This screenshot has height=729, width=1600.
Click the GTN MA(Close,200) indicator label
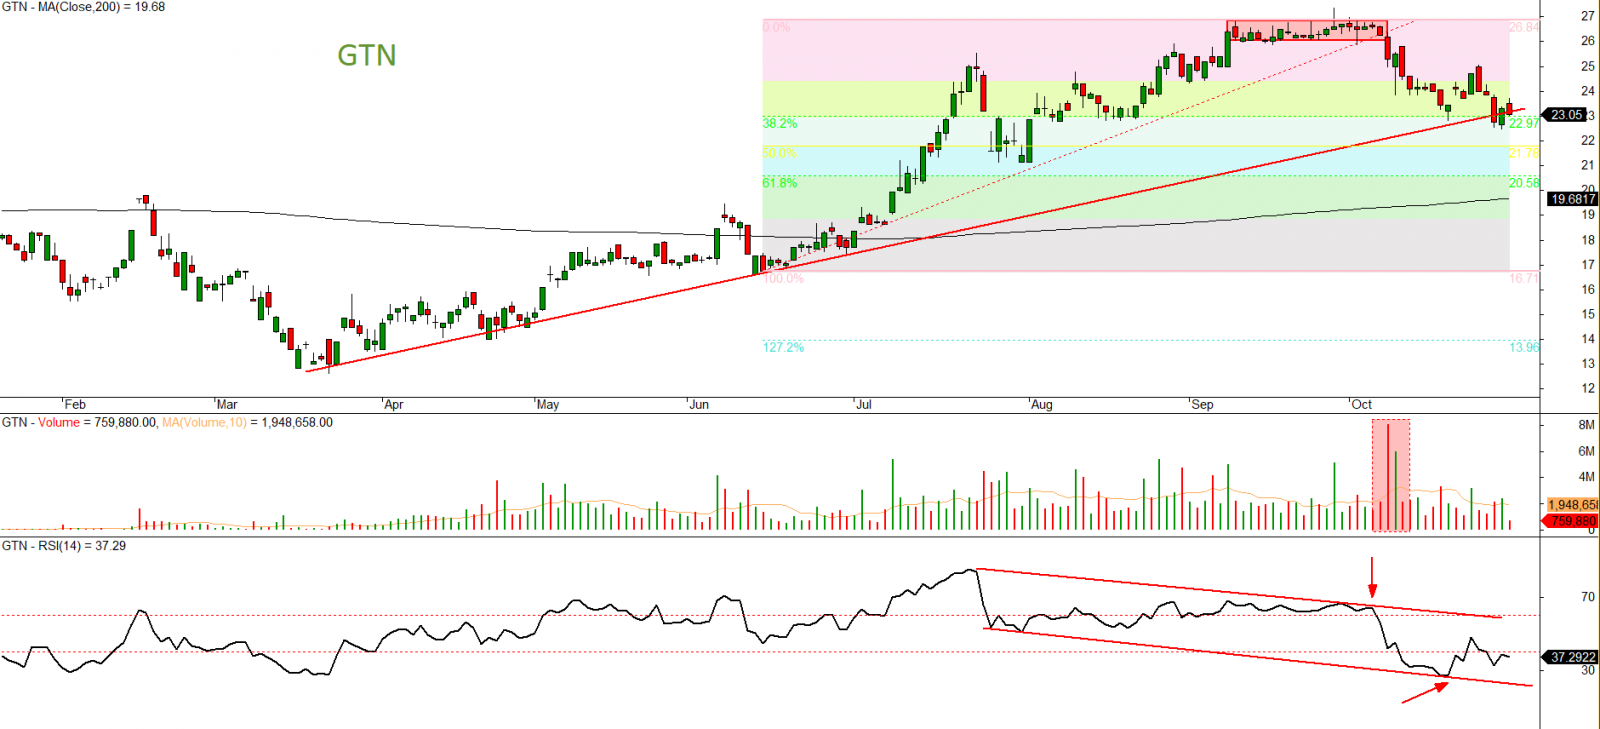(x=84, y=7)
